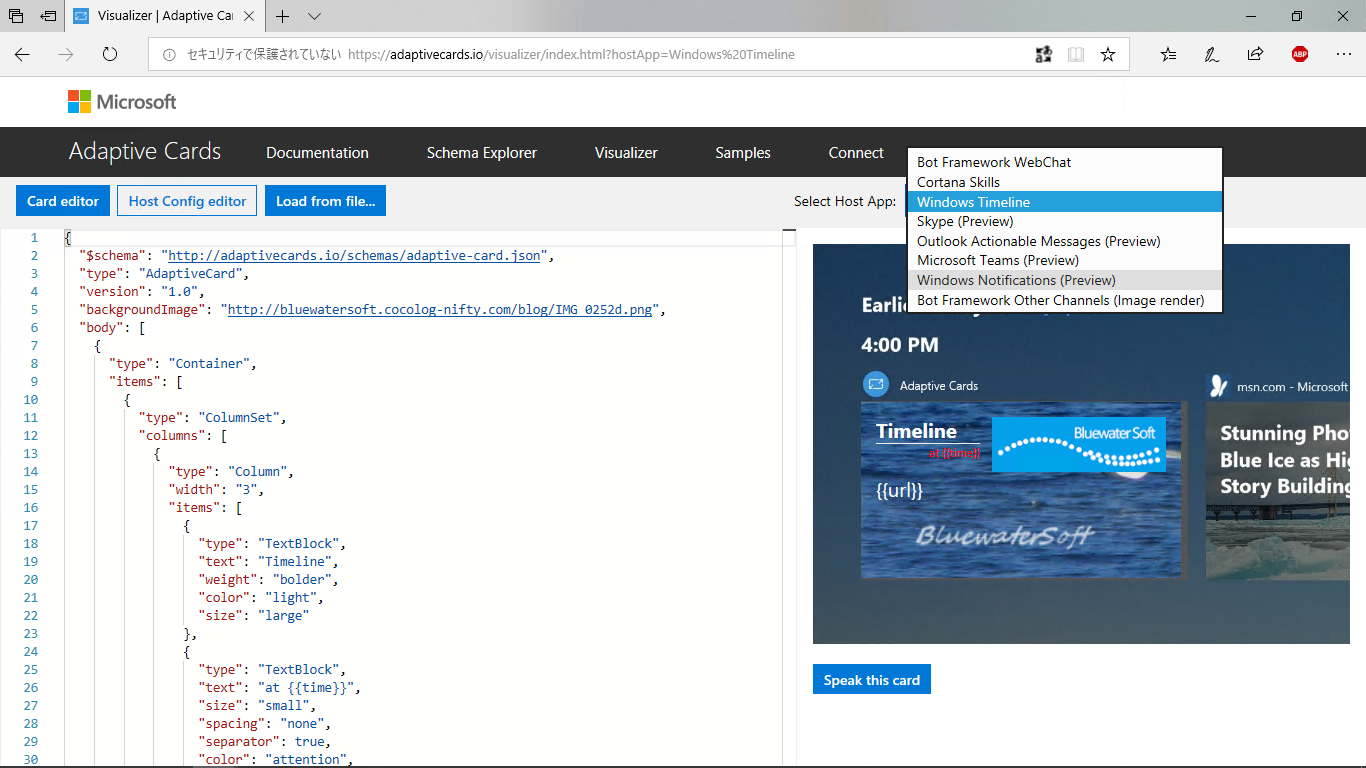Screen dimensions: 1366x768
Task: Add this page to favorites
Action: click(1108, 55)
